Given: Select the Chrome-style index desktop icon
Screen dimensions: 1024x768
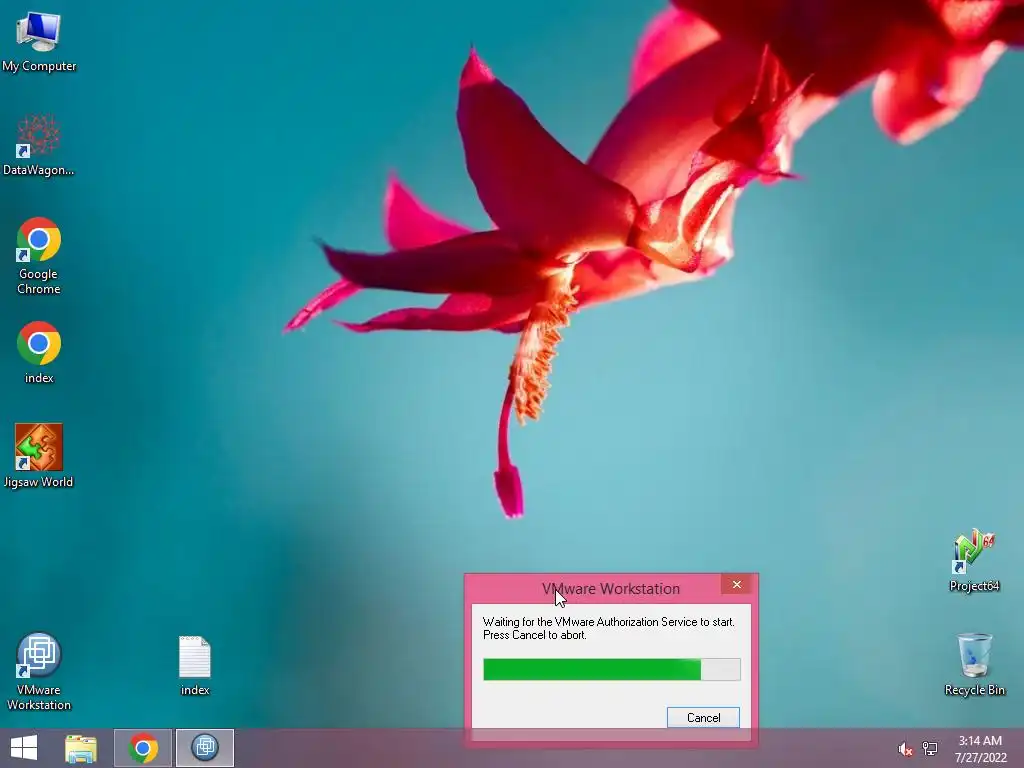Looking at the screenshot, I should click(x=39, y=352).
